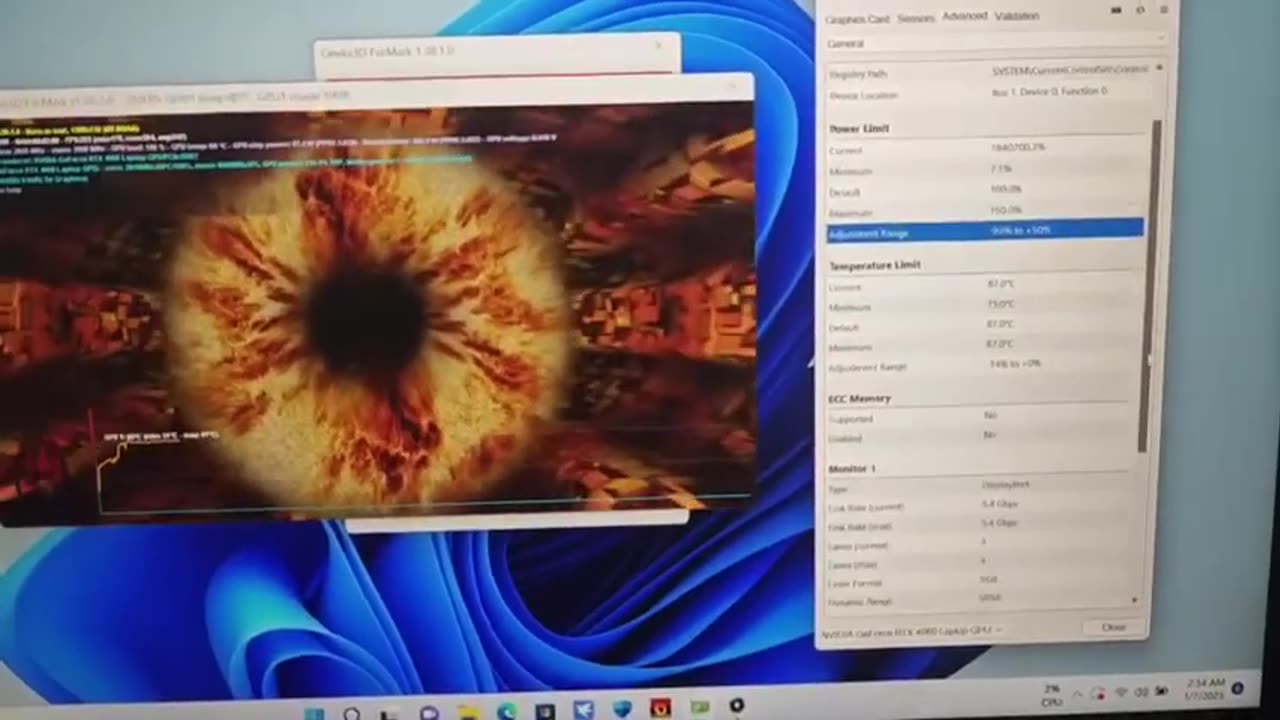
Task: Open the NVIDIA GeForce RTX 4060 GPU selector dropdown
Action: [x=912, y=631]
